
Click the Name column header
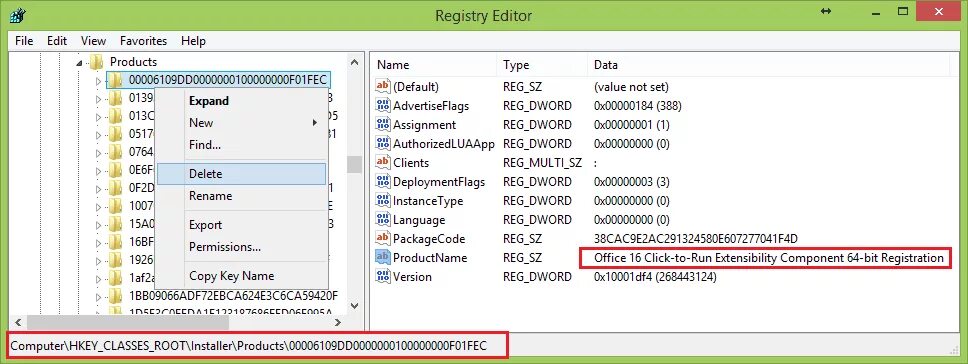[434, 65]
